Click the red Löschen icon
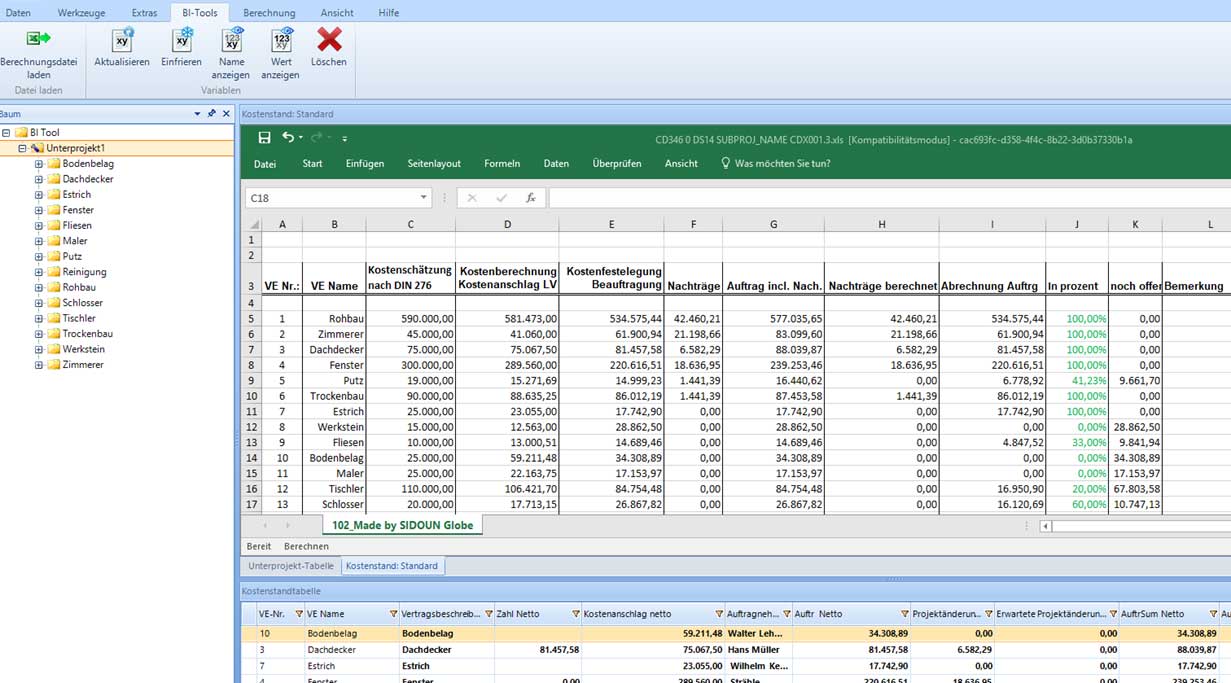 point(329,40)
